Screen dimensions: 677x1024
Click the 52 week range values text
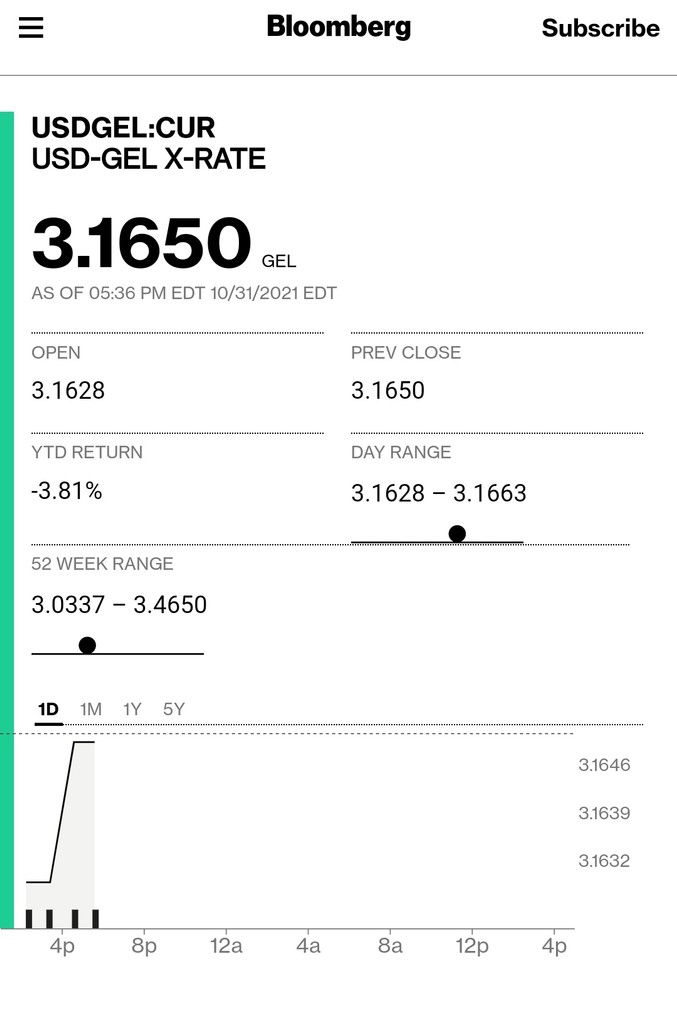point(119,605)
